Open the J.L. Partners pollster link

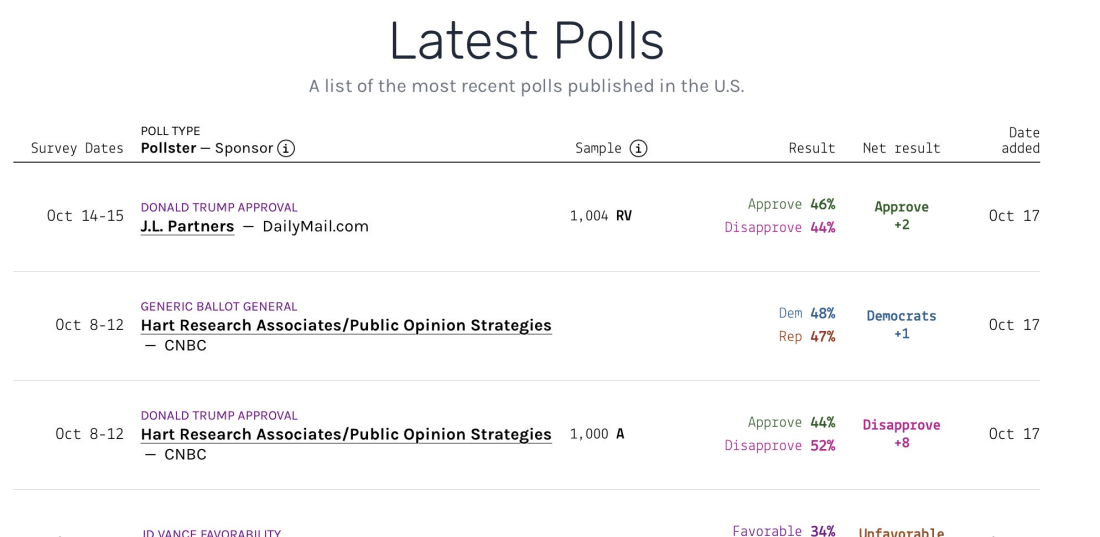point(187,226)
